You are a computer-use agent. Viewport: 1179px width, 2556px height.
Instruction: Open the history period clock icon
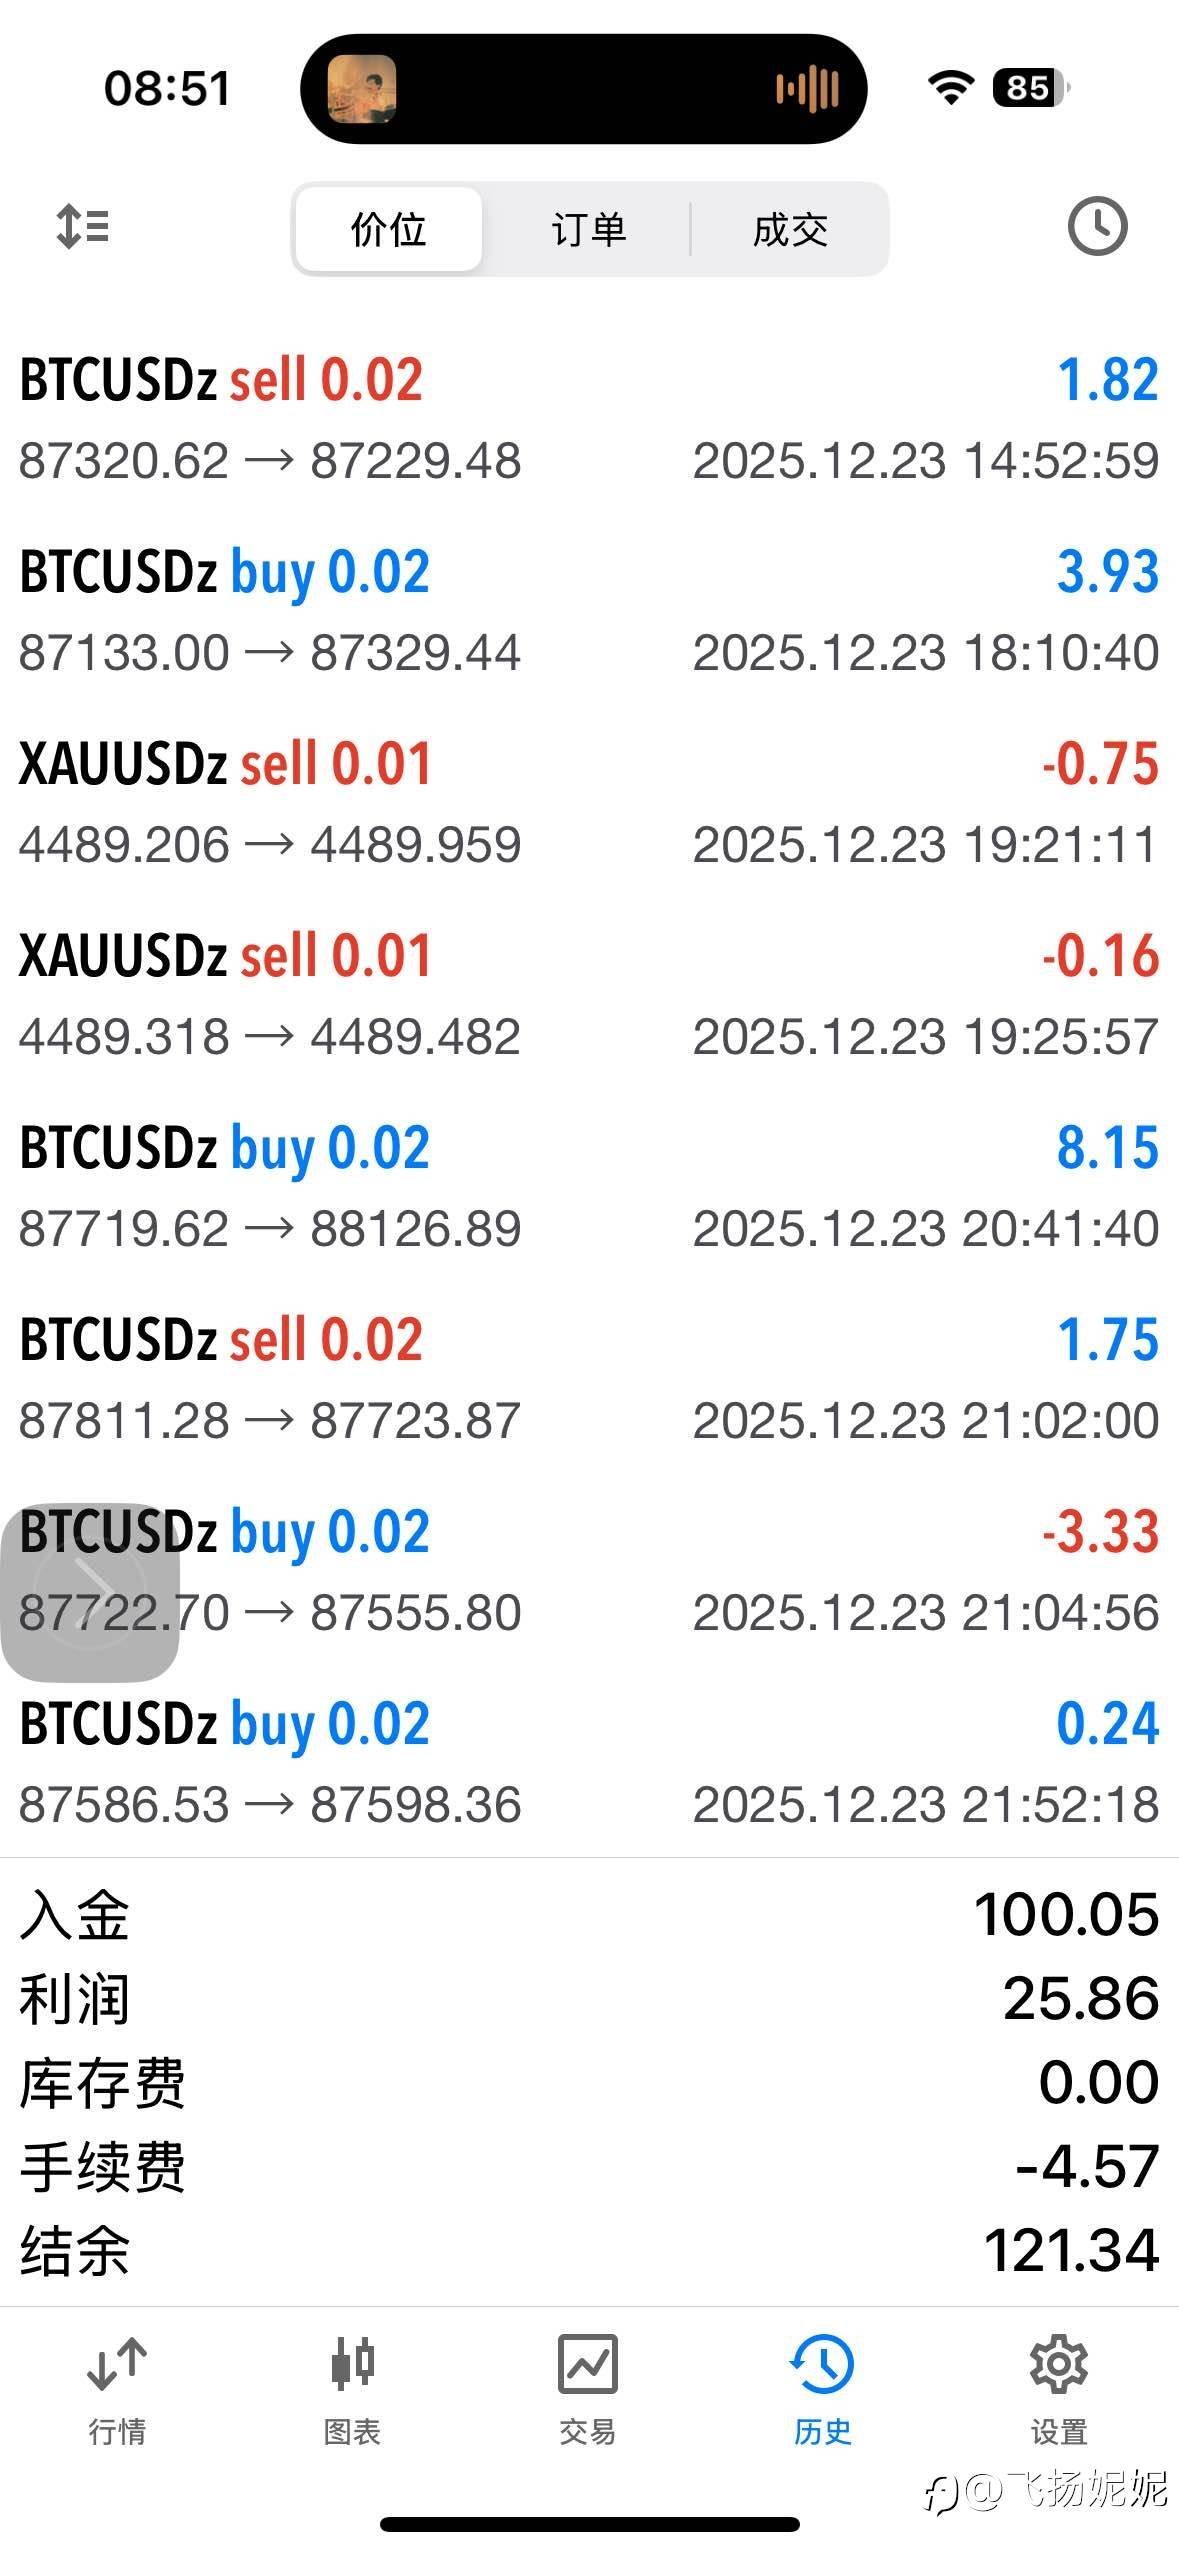coord(1097,227)
